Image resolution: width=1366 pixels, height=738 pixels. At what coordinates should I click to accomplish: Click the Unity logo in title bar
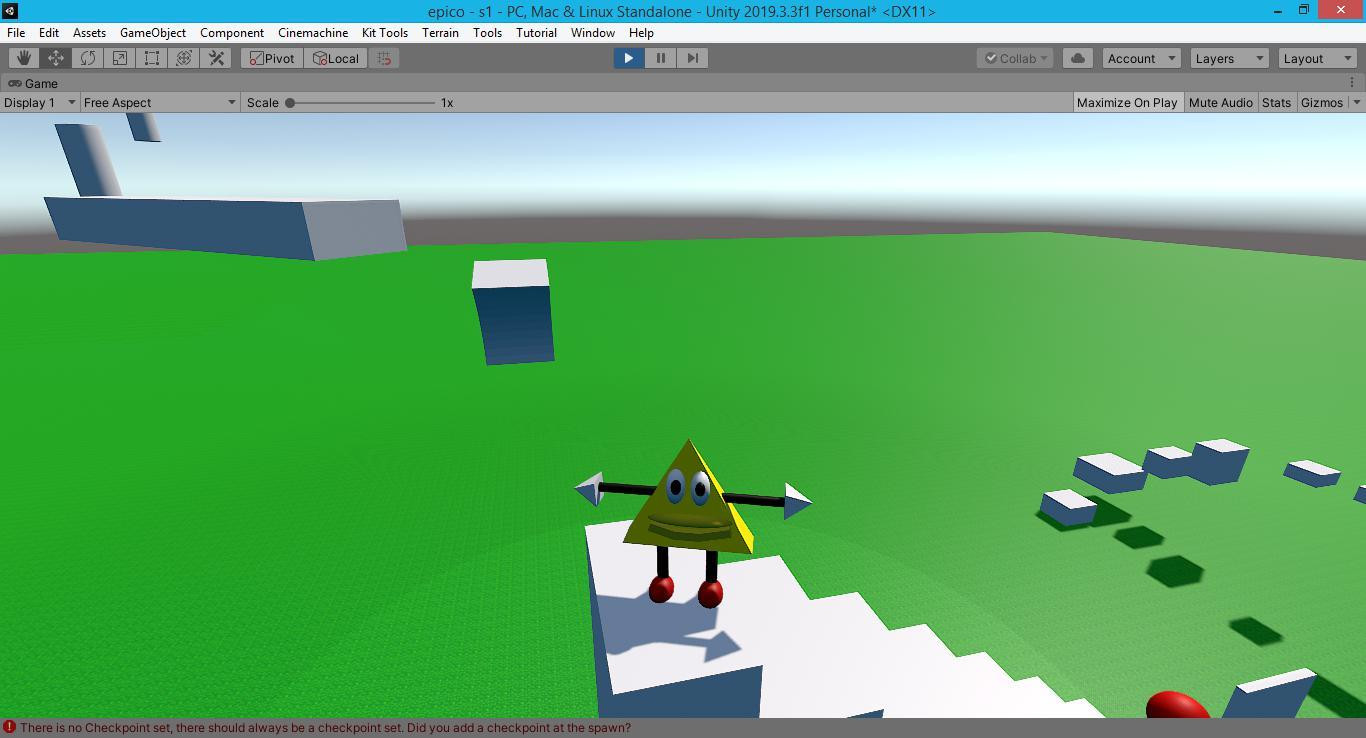10,11
